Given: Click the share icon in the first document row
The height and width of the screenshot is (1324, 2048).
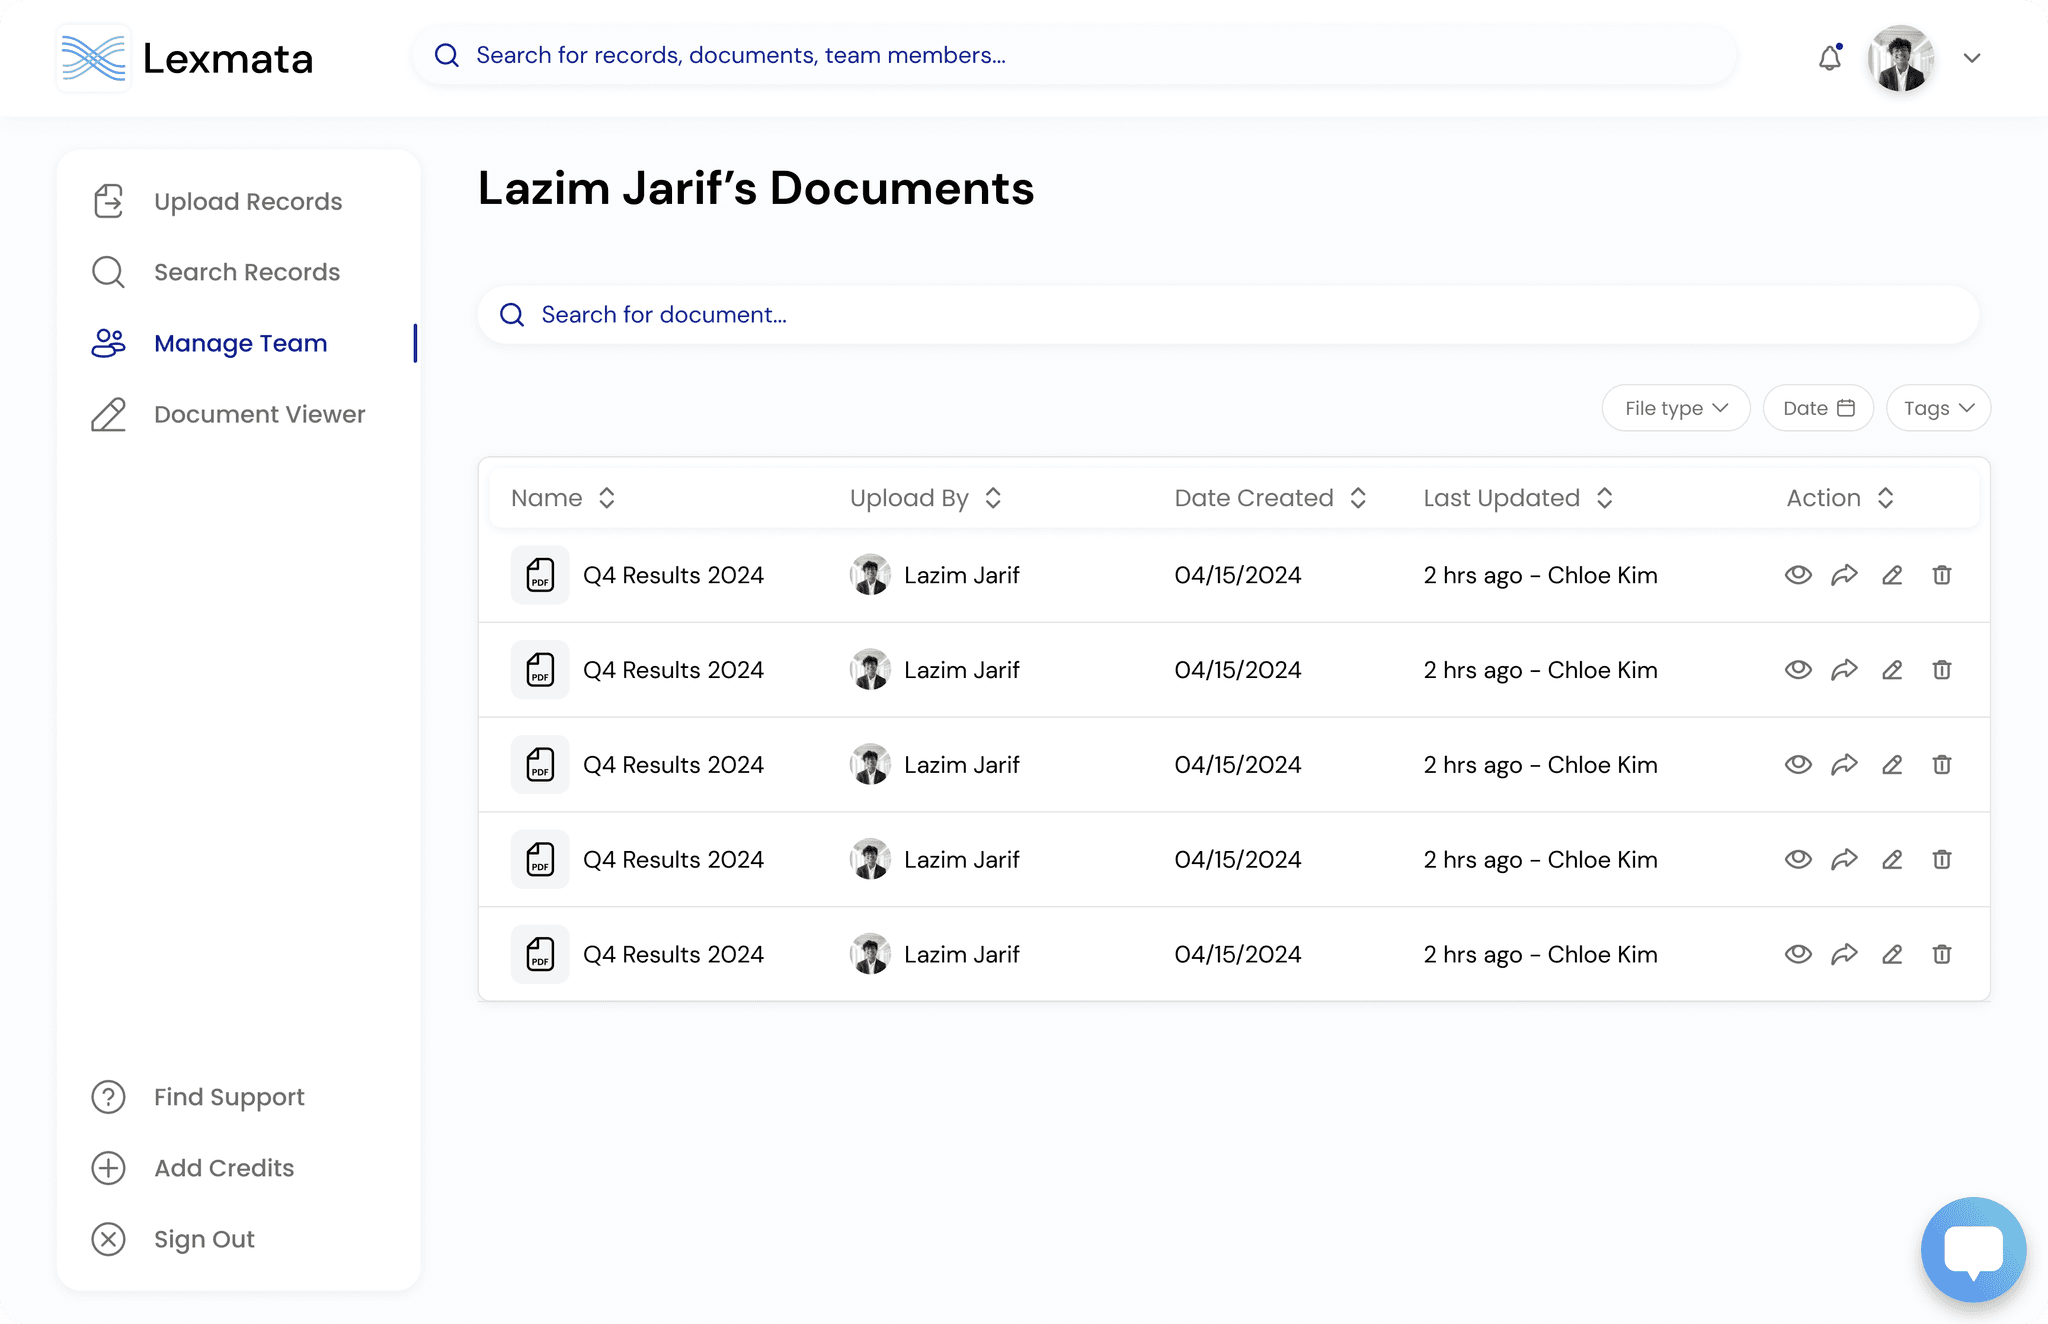Looking at the screenshot, I should (x=1844, y=575).
